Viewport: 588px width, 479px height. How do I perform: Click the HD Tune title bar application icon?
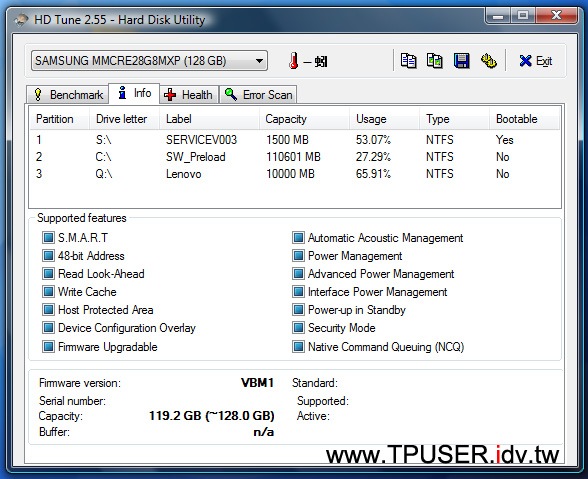(x=22, y=20)
